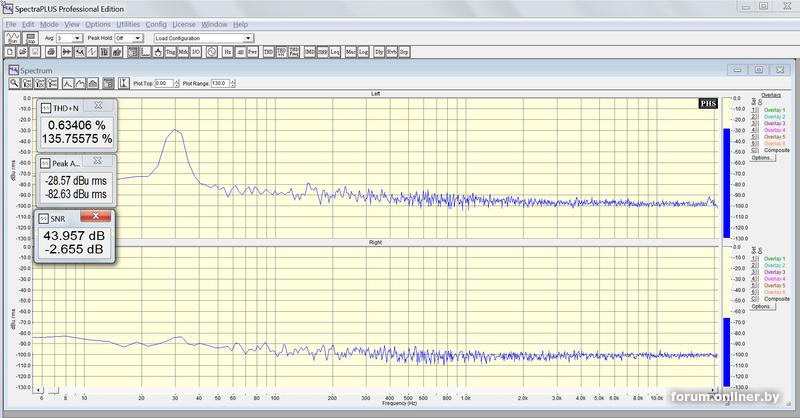Image resolution: width=800 pixels, height=418 pixels.
Task: Open the Mac macro toolbar icon
Action: [351, 52]
